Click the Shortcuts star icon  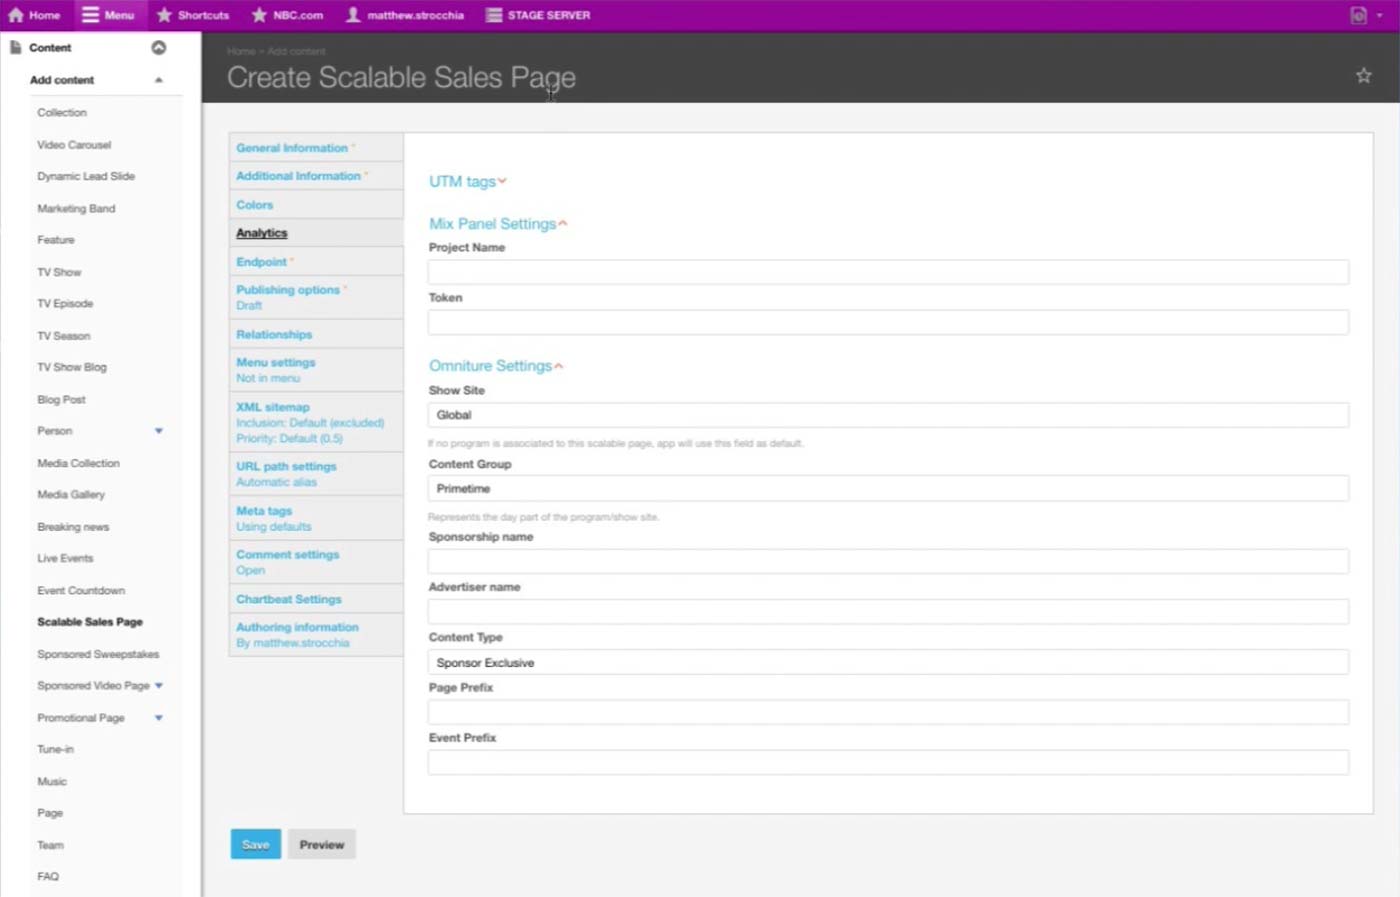coord(165,15)
